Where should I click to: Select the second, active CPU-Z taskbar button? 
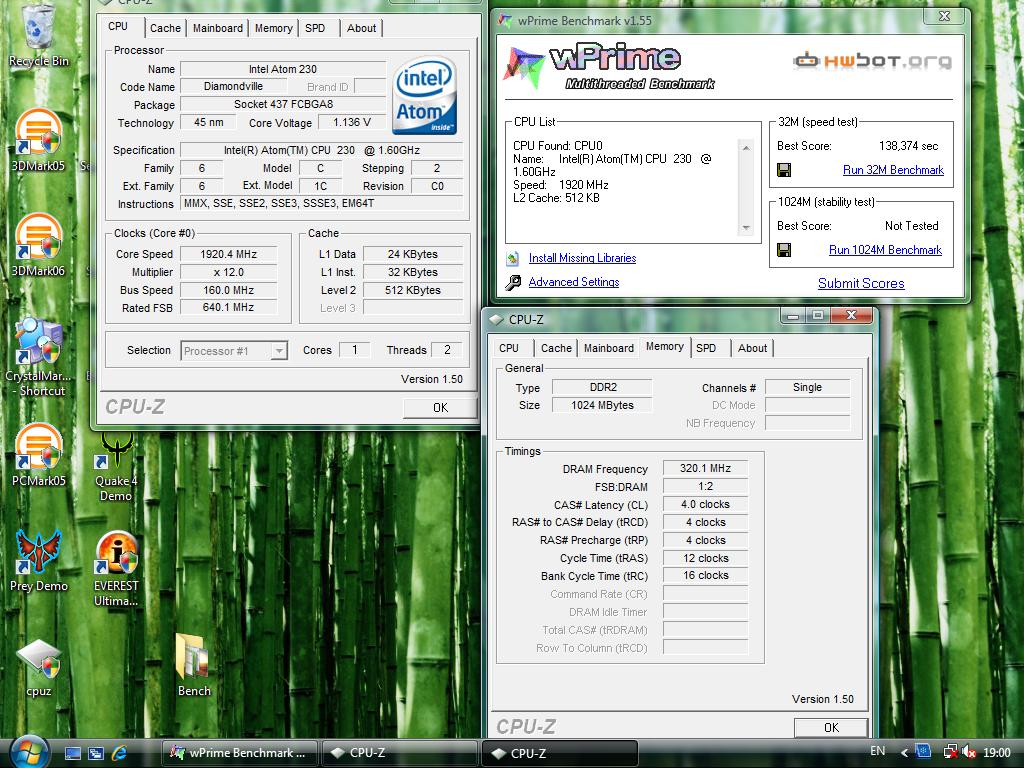coord(560,754)
